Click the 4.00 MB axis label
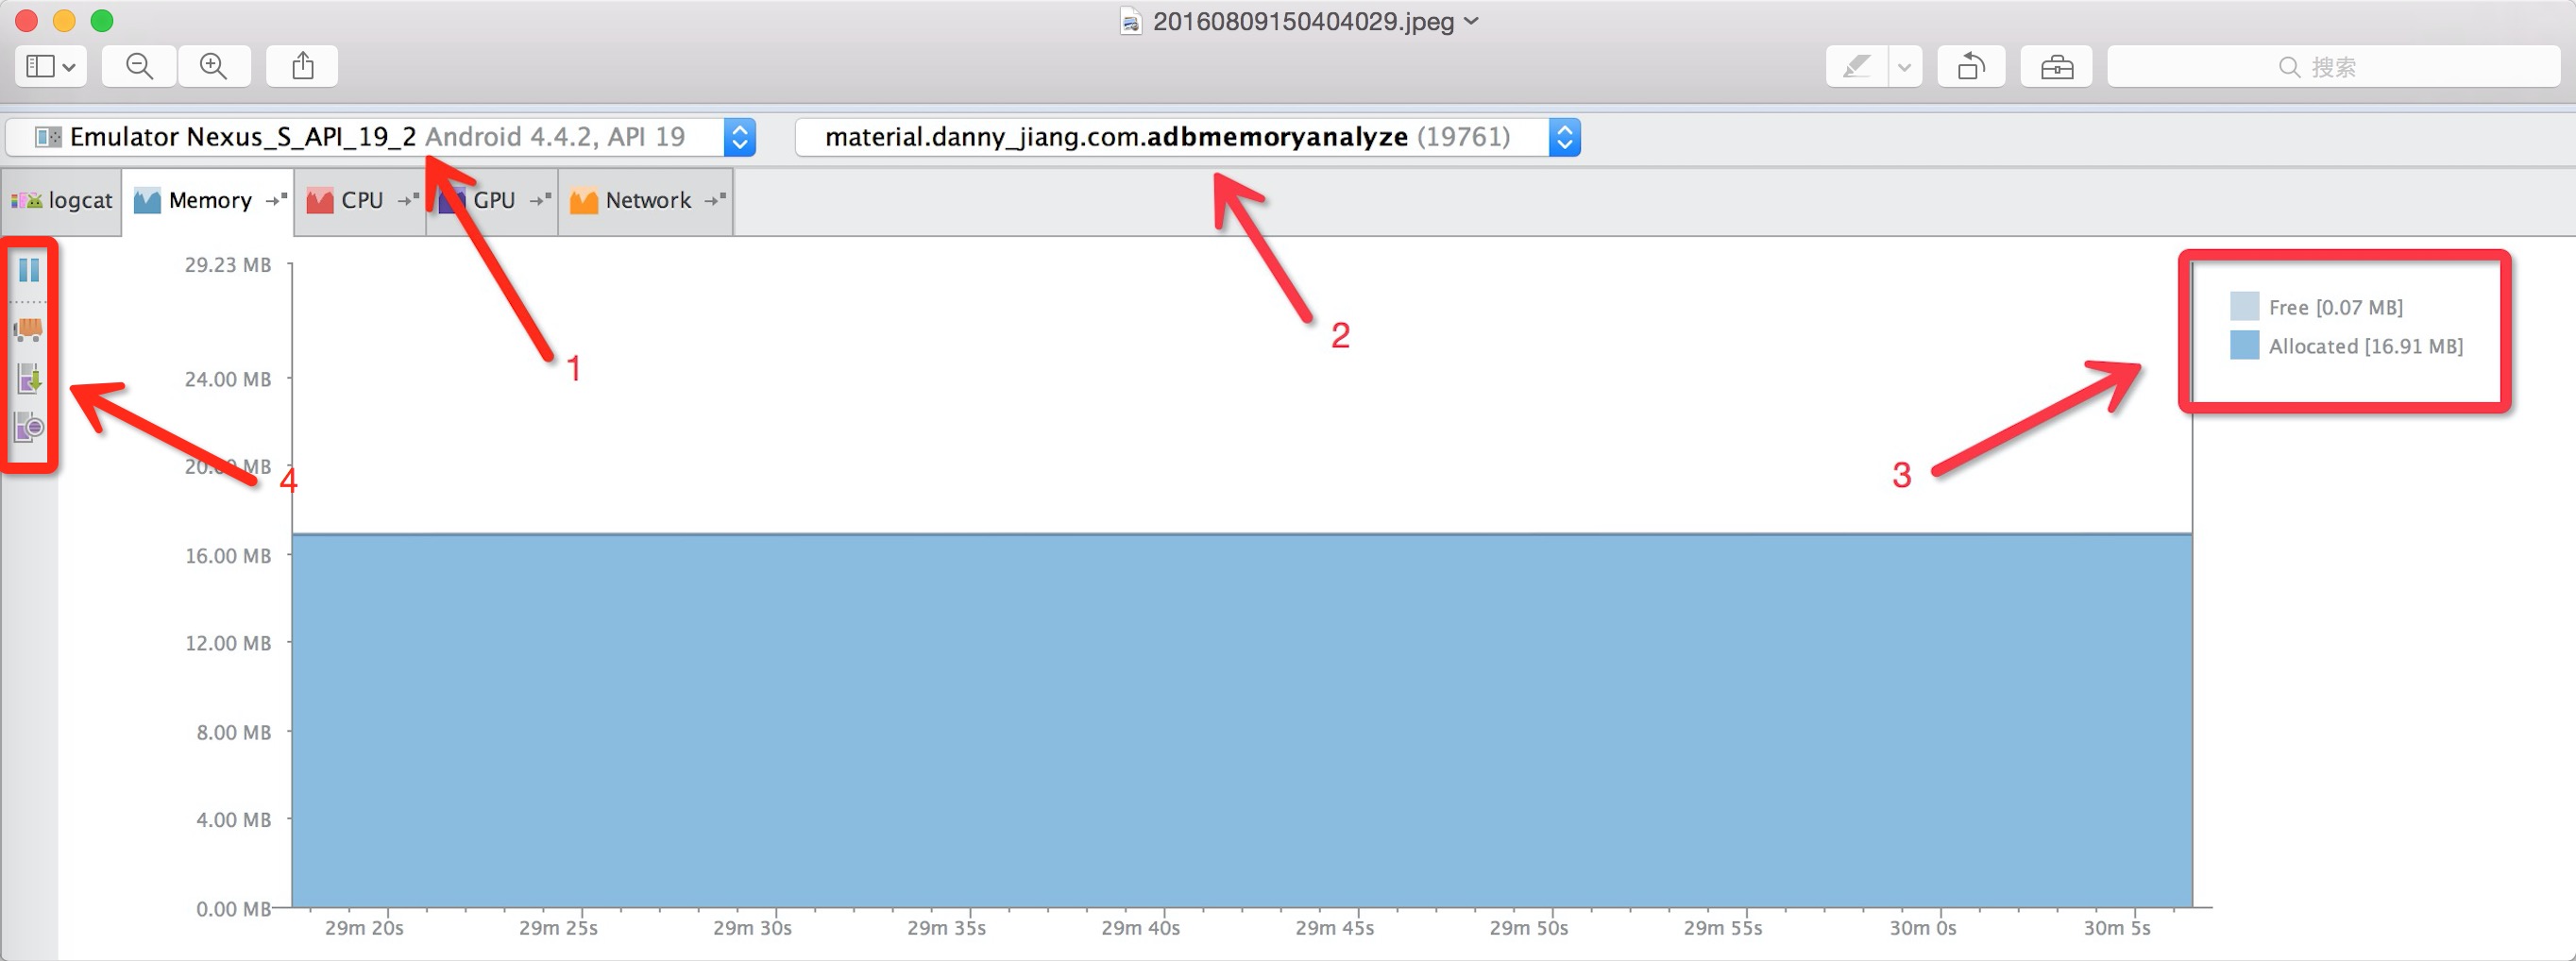 [234, 820]
